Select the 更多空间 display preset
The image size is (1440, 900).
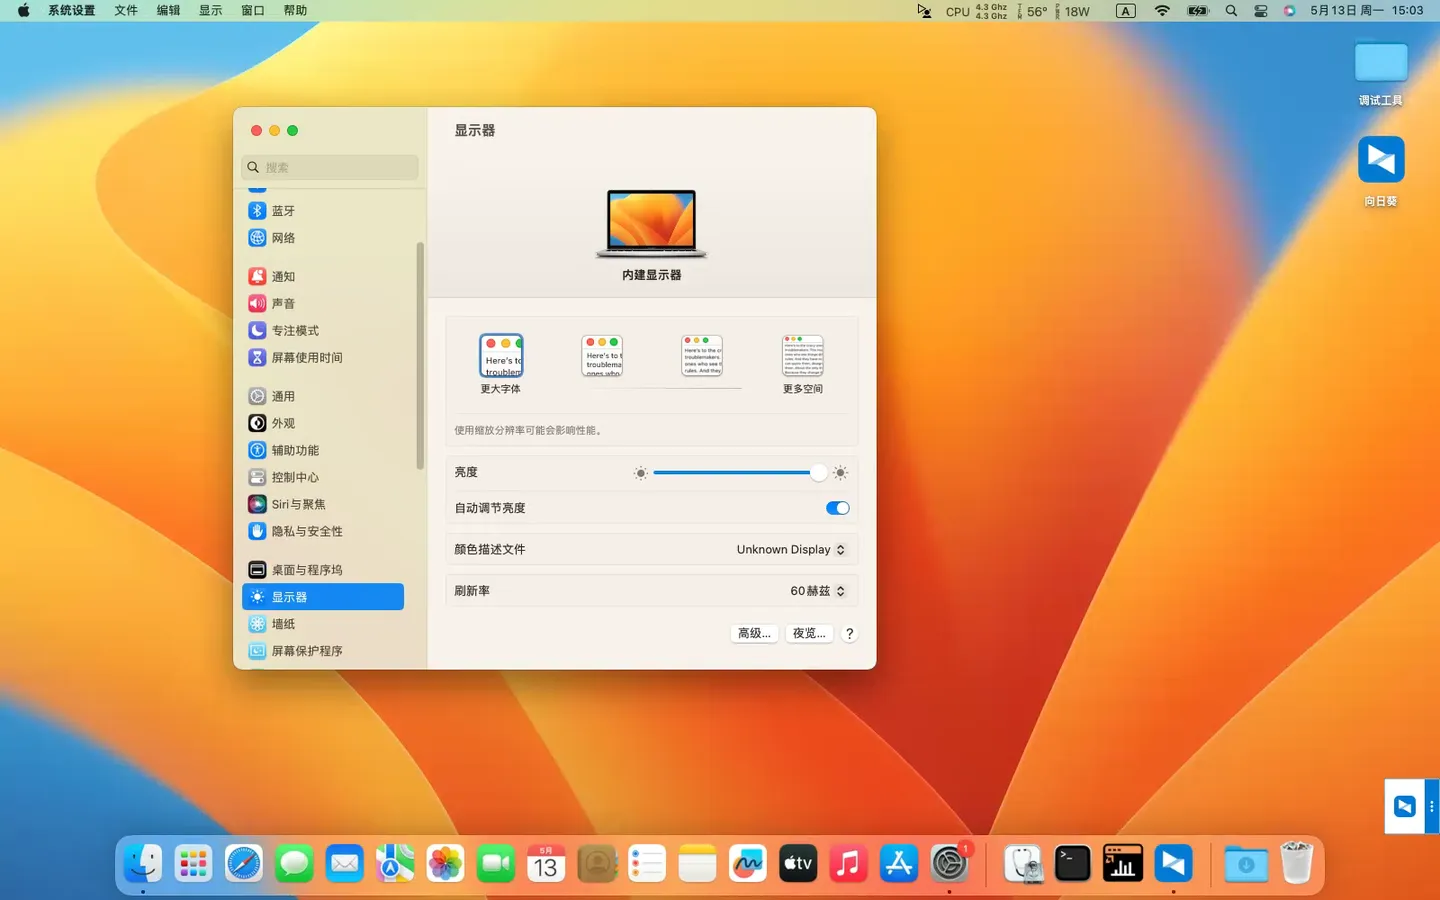click(802, 356)
